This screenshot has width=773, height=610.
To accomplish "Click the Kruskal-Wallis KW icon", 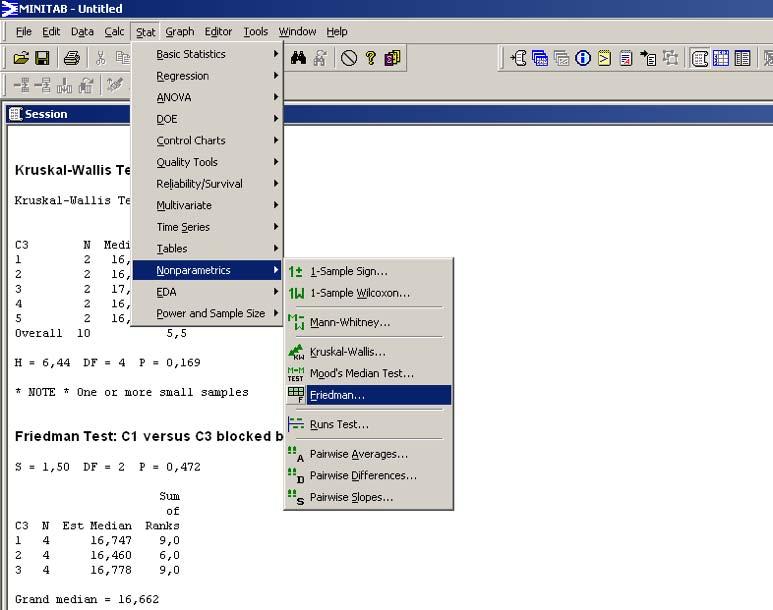I will click(296, 352).
